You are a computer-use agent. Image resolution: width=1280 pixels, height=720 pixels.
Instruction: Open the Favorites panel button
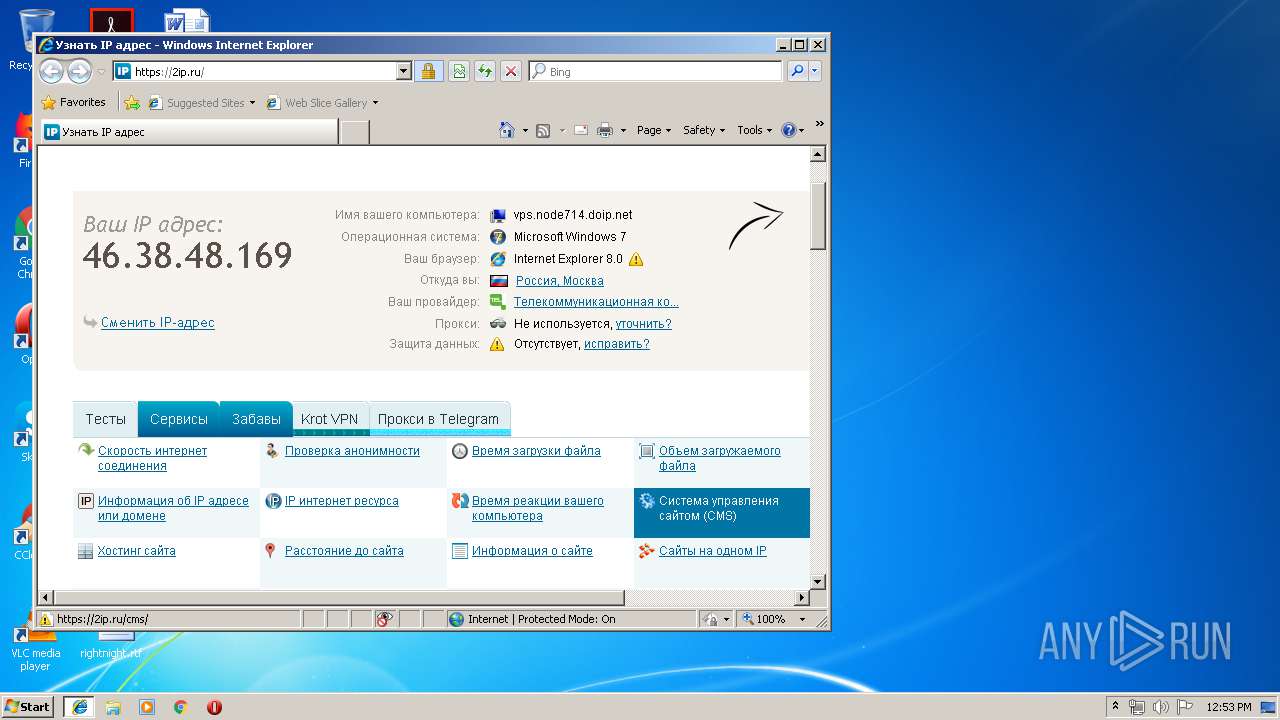coord(73,102)
